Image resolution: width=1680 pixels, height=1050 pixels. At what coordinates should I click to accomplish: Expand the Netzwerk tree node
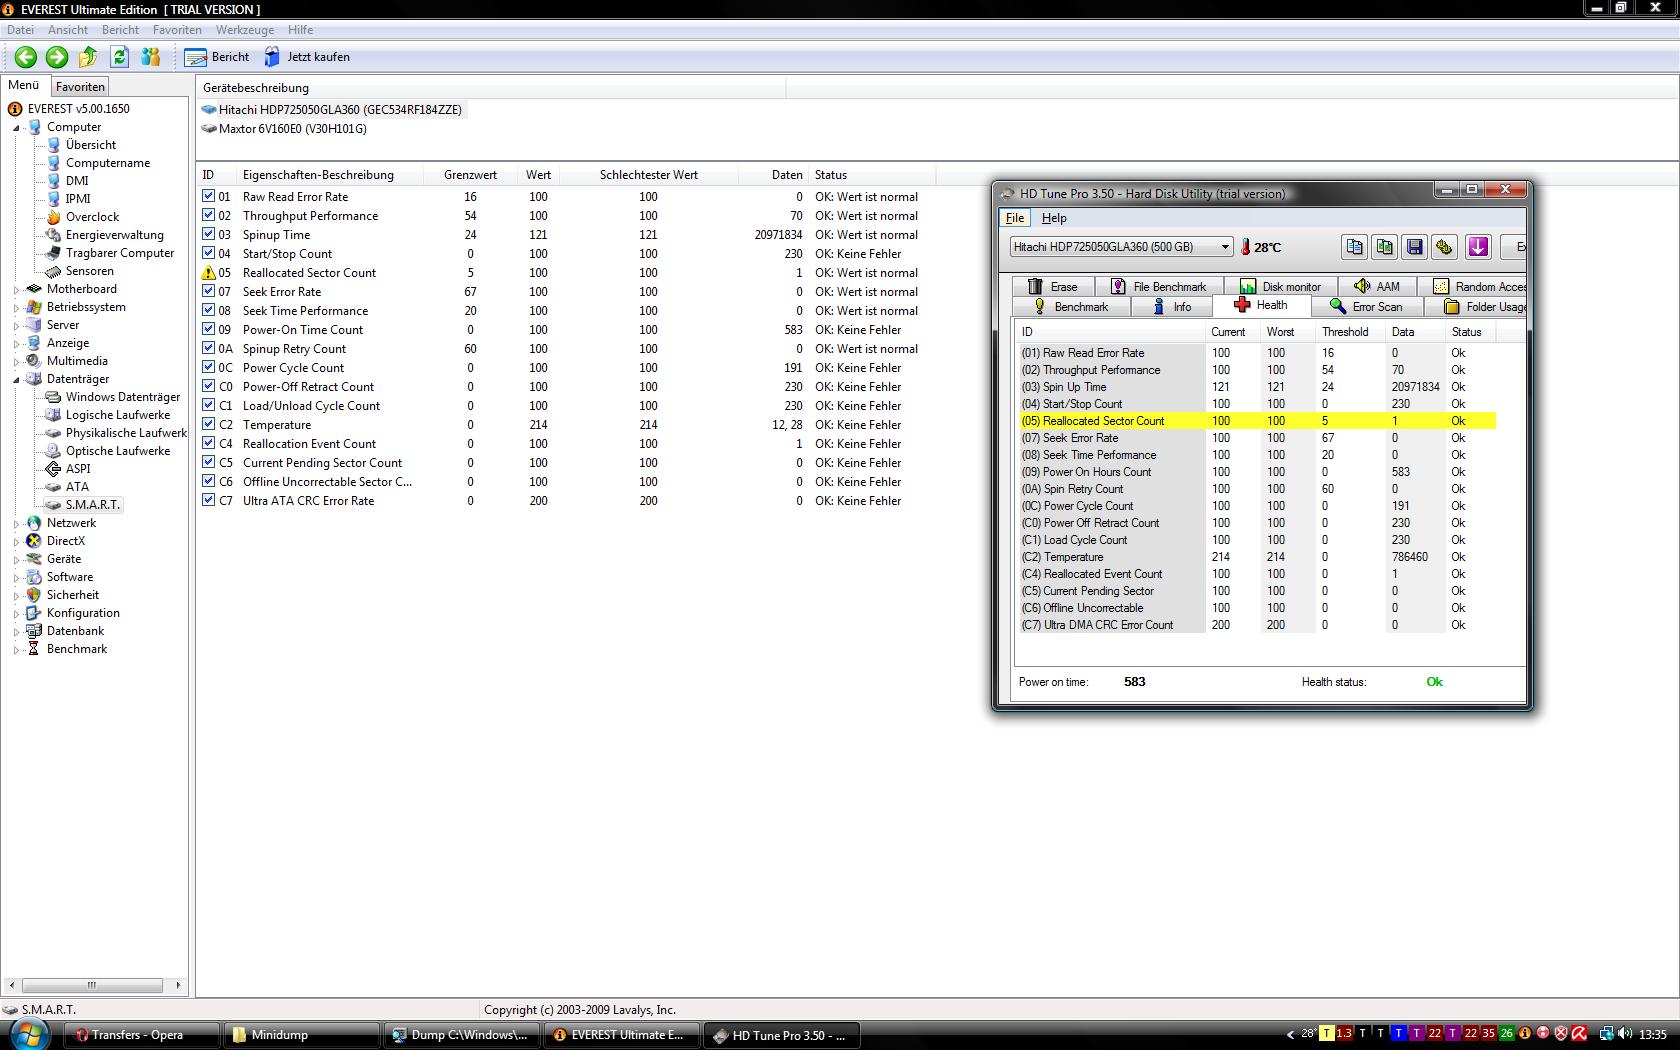[16, 523]
